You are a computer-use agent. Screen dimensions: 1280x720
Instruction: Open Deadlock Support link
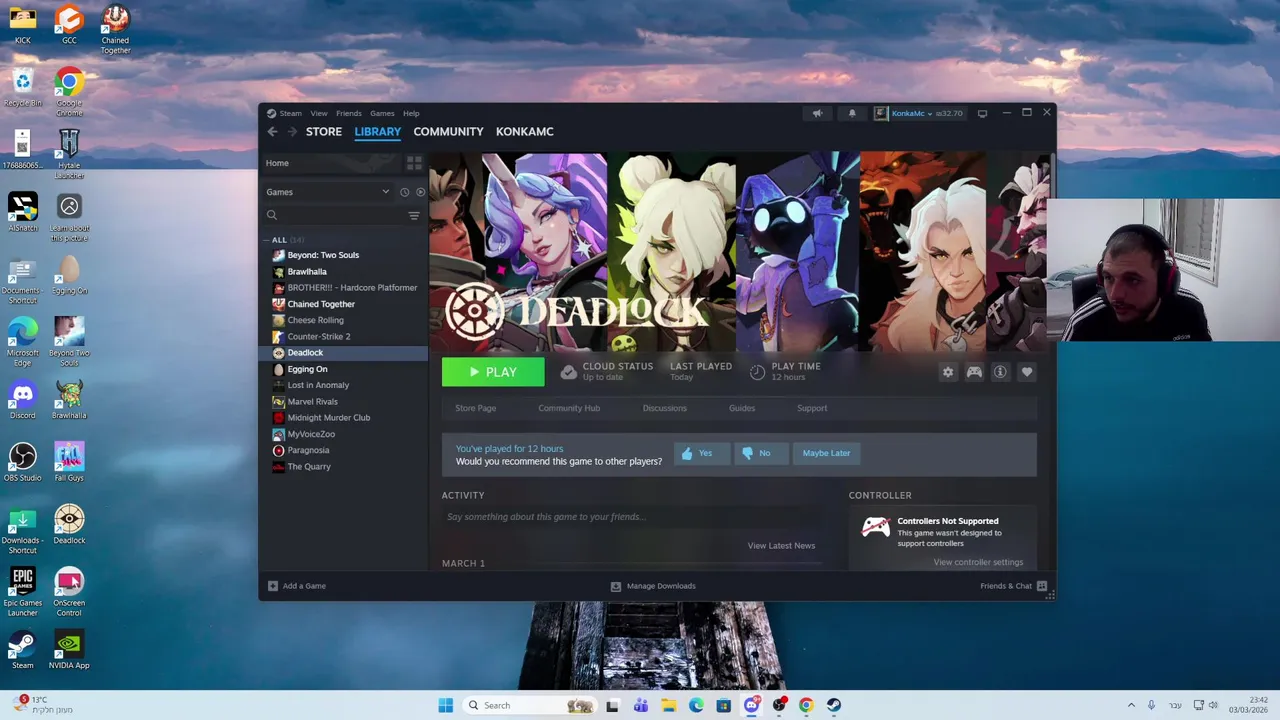pyautogui.click(x=812, y=408)
